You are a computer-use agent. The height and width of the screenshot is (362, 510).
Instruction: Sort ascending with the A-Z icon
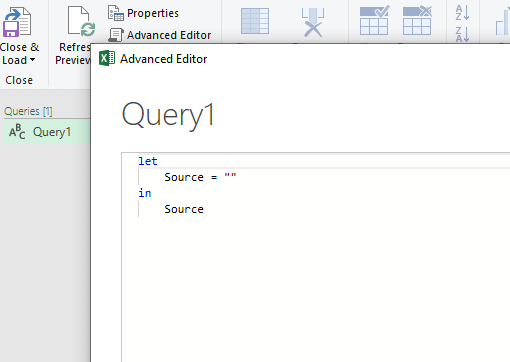(462, 12)
